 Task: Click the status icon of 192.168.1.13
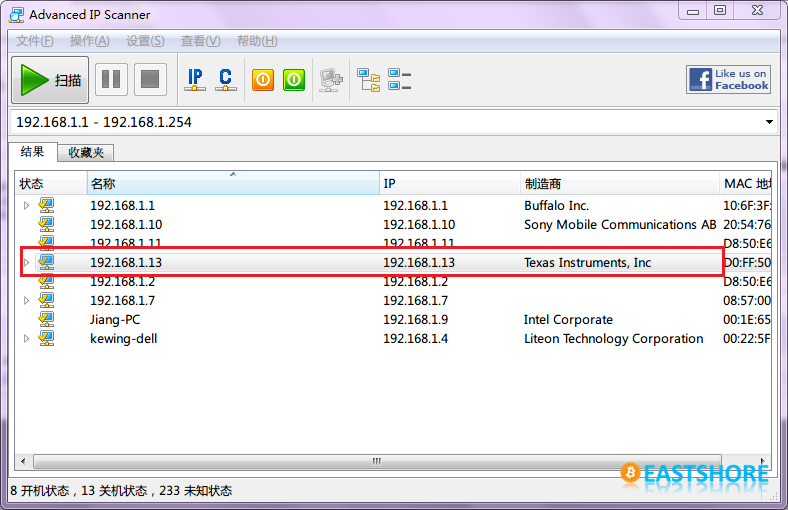click(x=46, y=262)
